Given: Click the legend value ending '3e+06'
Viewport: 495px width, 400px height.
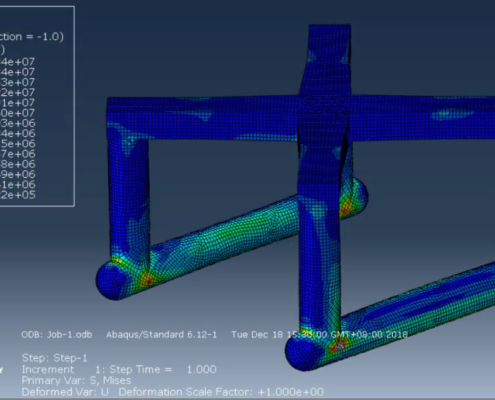Looking at the screenshot, I should coord(17,123).
